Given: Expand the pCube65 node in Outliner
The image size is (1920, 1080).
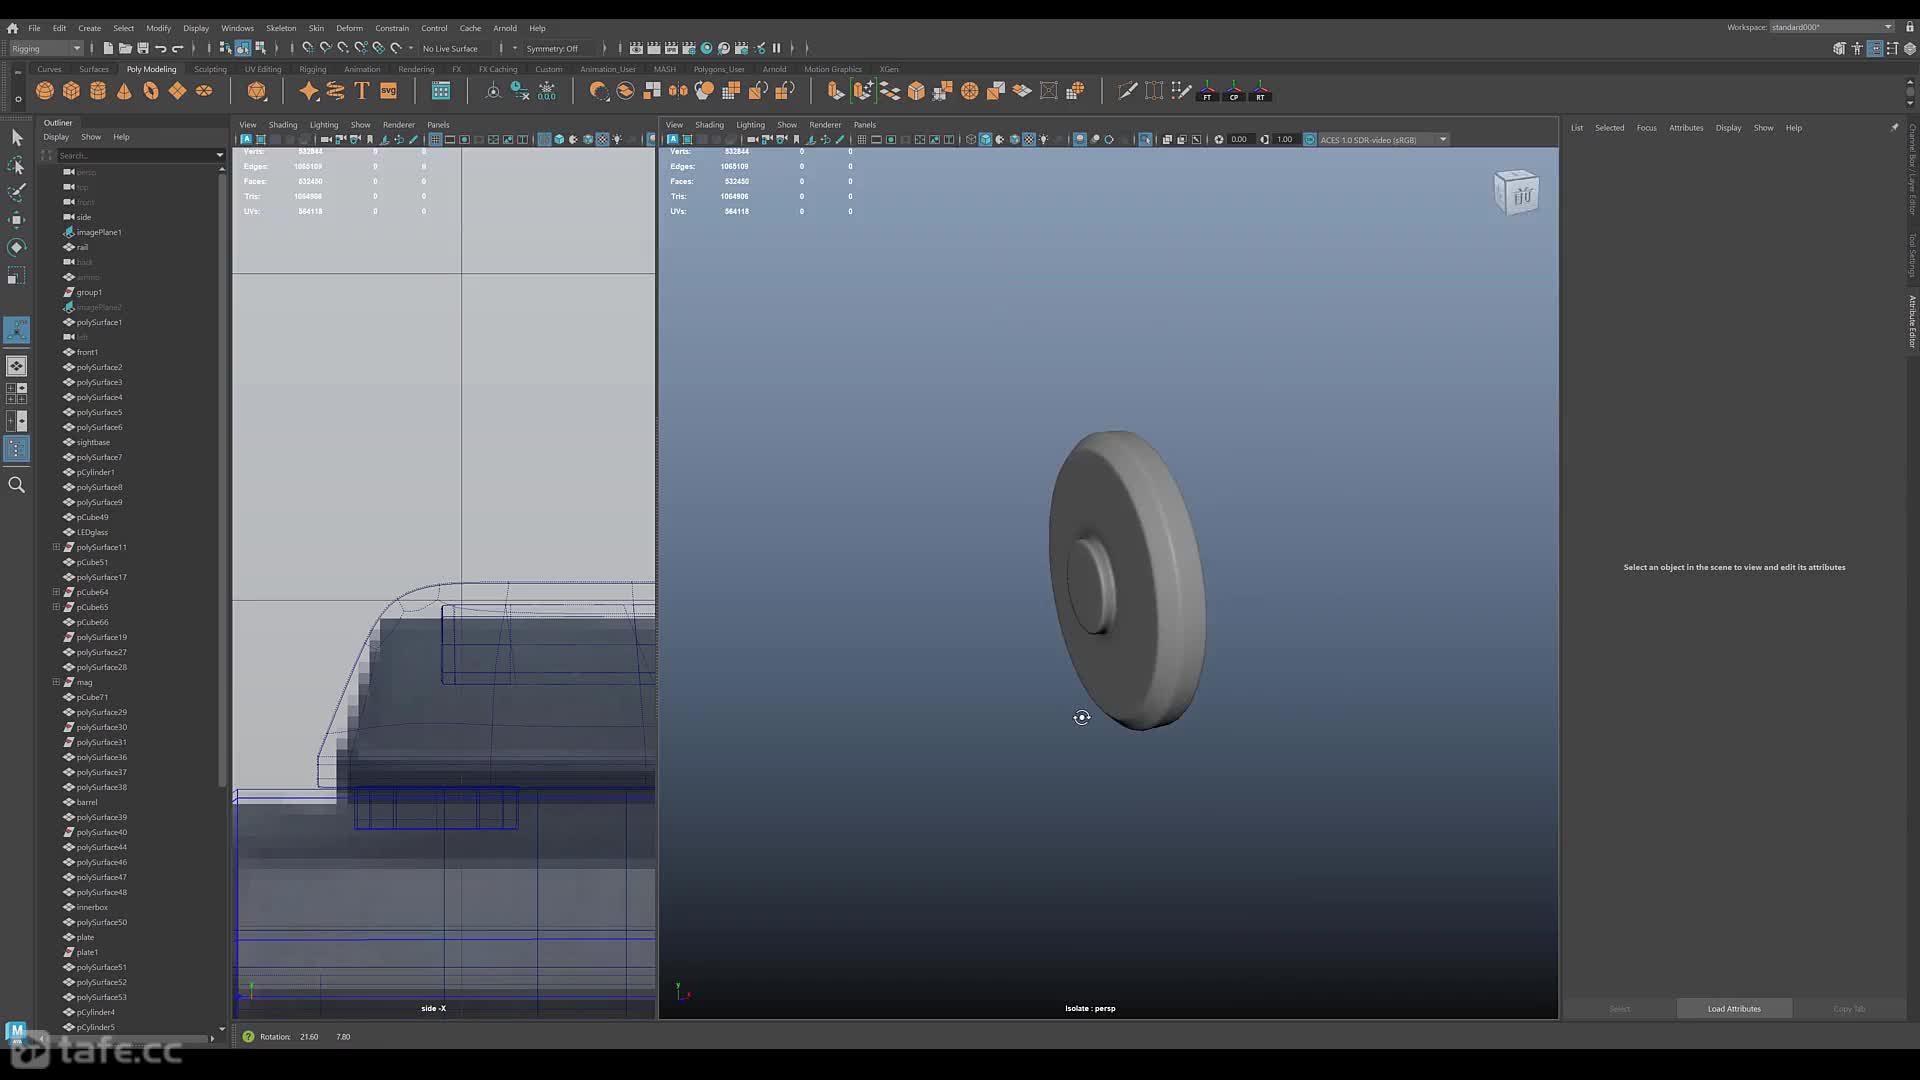Looking at the screenshot, I should pos(56,607).
